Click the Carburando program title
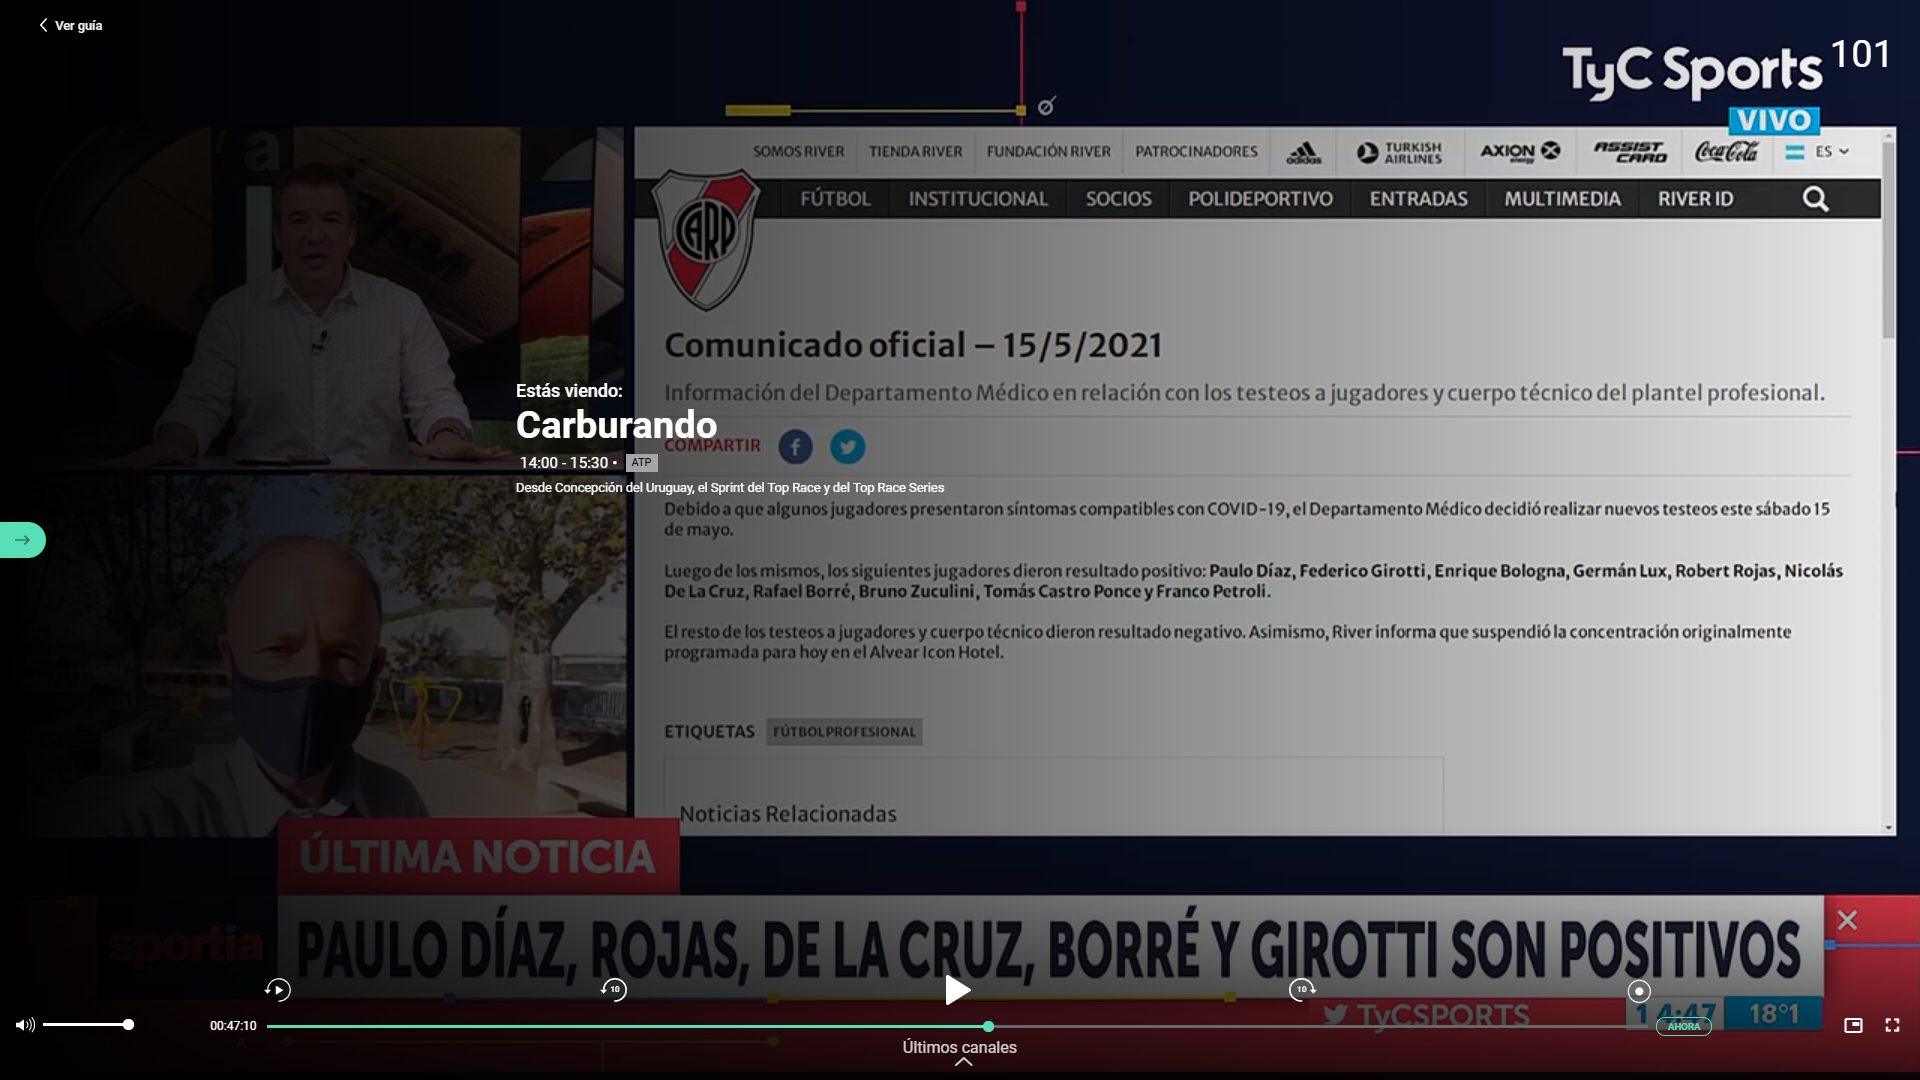The width and height of the screenshot is (1920, 1080). (616, 425)
